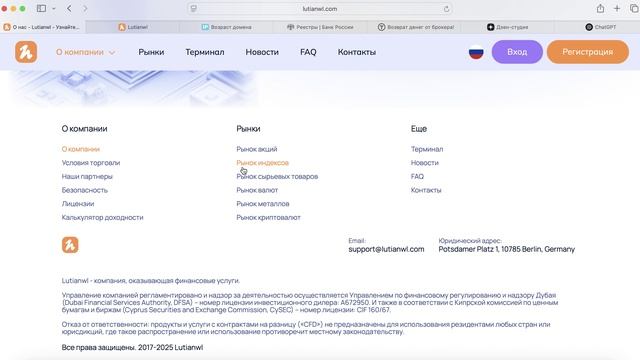
Task: Open the sidebar options dropdown arrow
Action: tap(54, 9)
